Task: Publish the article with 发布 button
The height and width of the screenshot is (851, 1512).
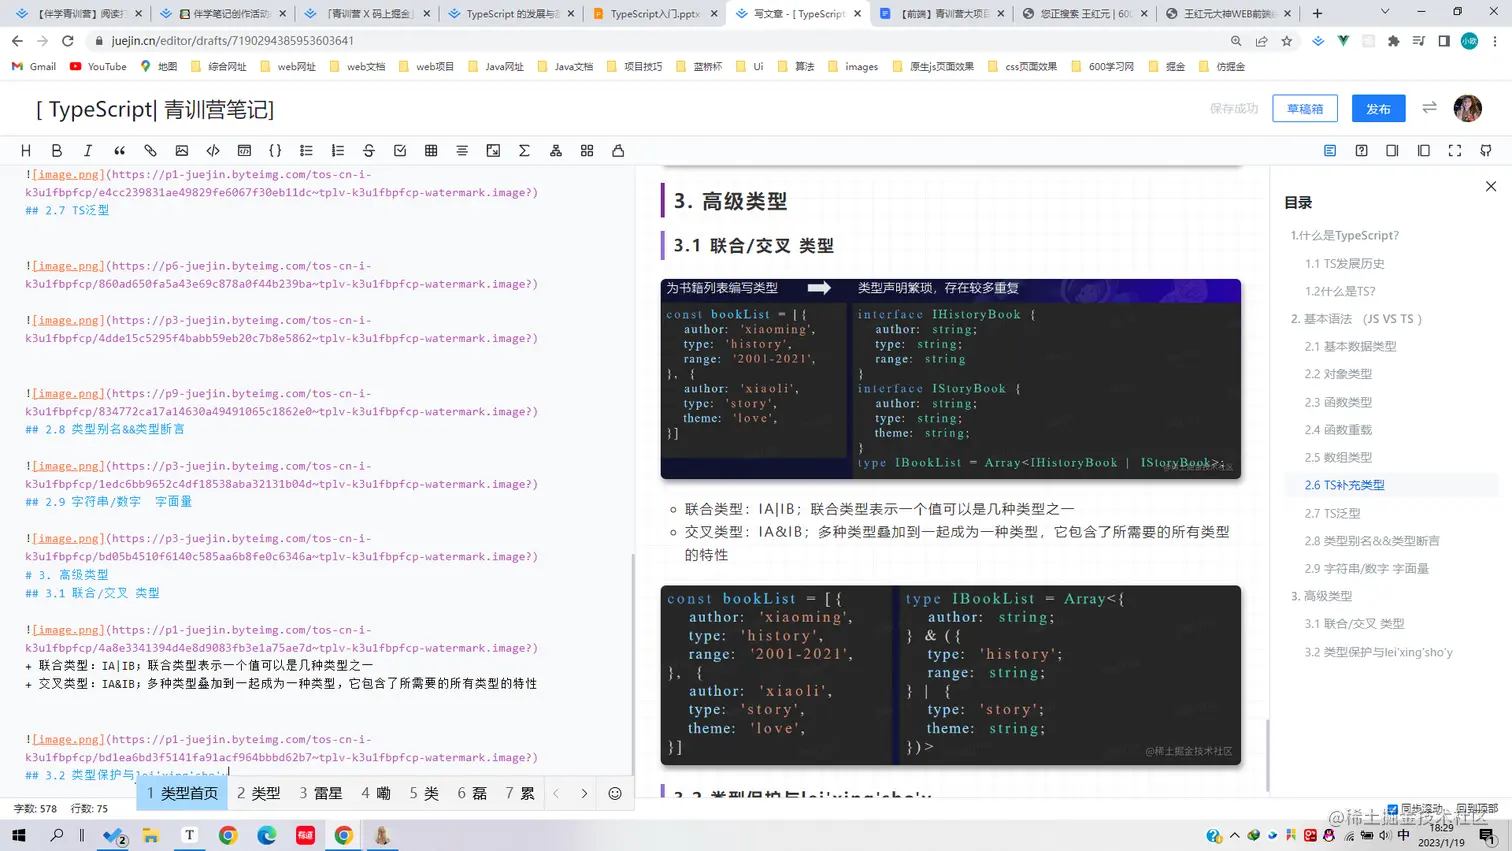Action: (1379, 108)
